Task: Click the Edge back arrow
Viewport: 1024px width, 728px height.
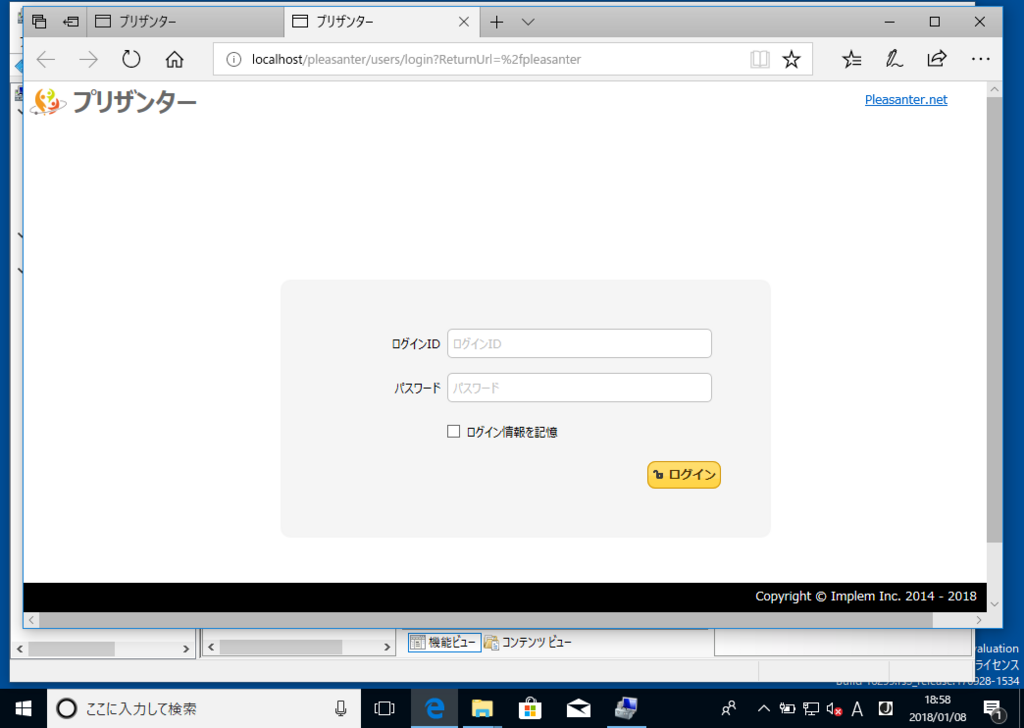Action: pyautogui.click(x=46, y=59)
